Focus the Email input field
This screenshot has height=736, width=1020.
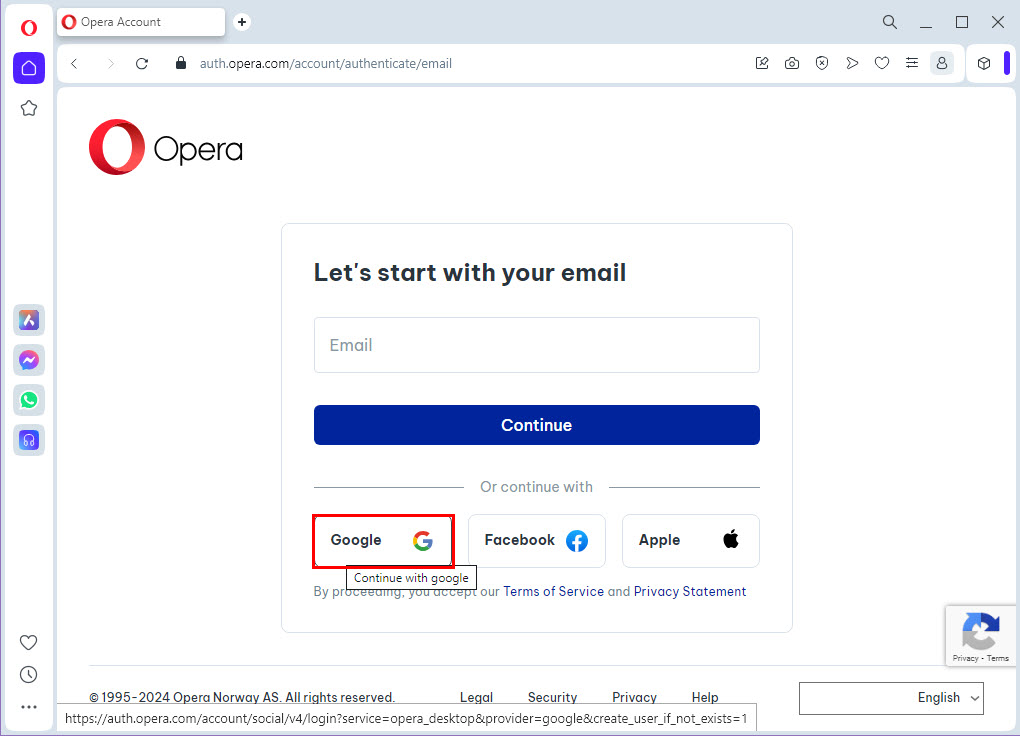point(537,345)
